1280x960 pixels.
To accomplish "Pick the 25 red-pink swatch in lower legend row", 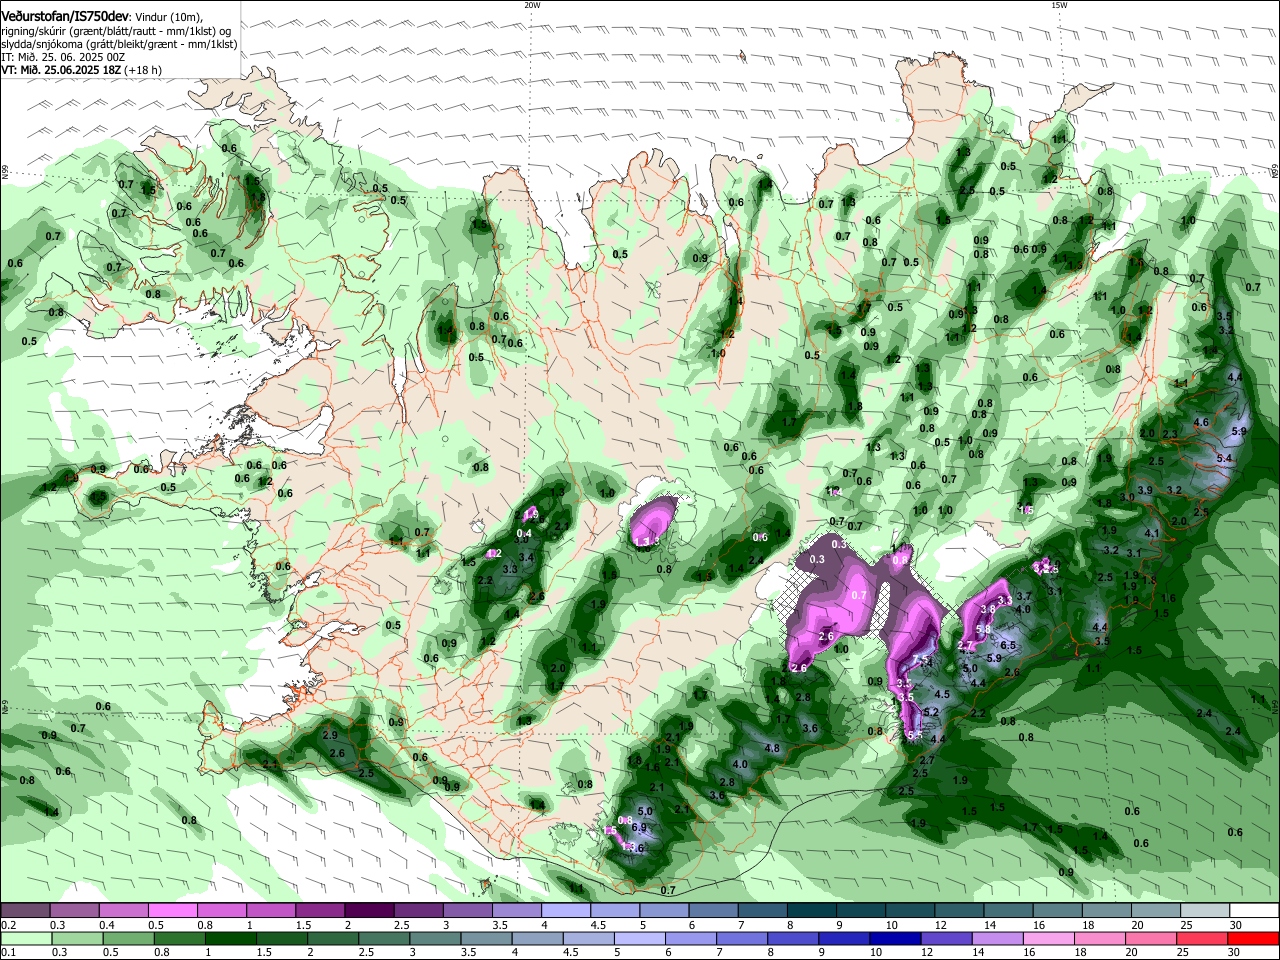I will pos(1201,939).
